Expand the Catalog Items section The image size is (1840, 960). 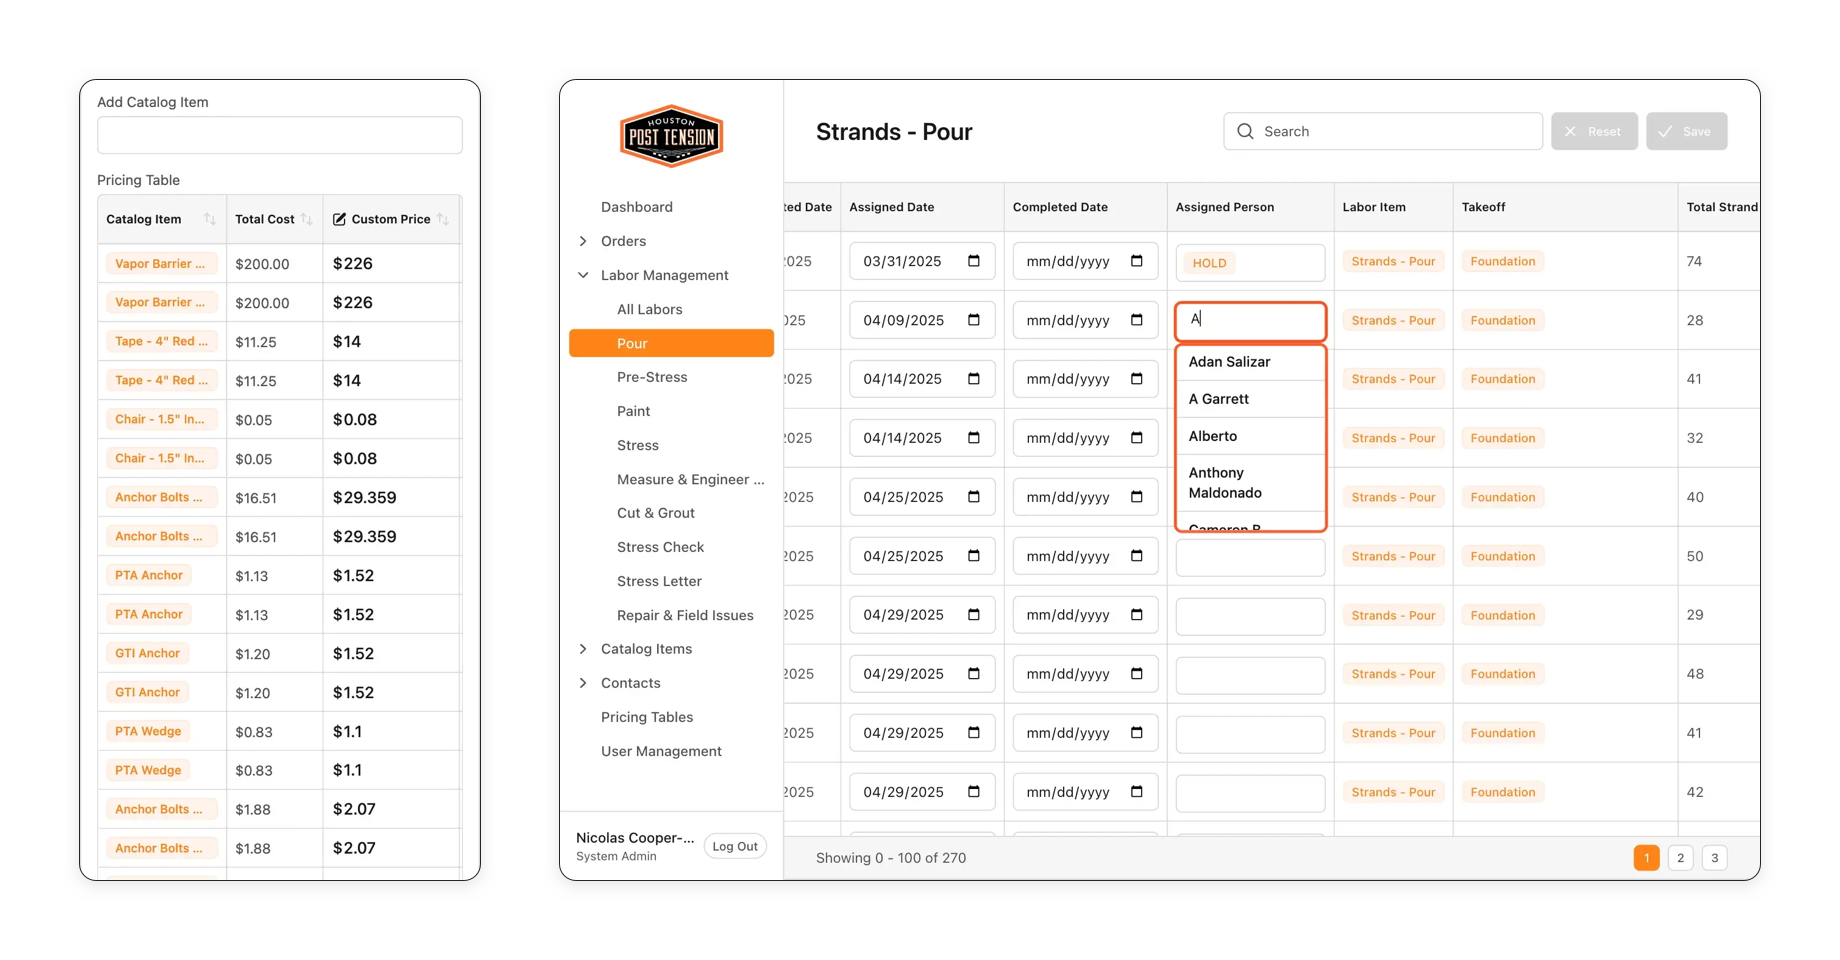tap(583, 649)
